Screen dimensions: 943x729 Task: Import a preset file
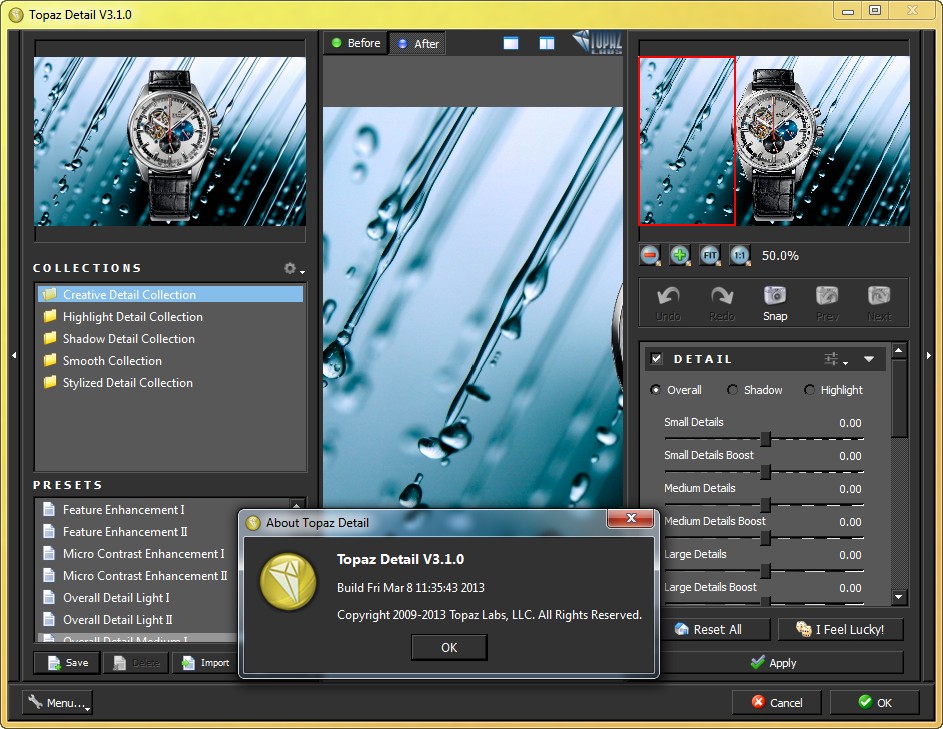click(x=205, y=663)
